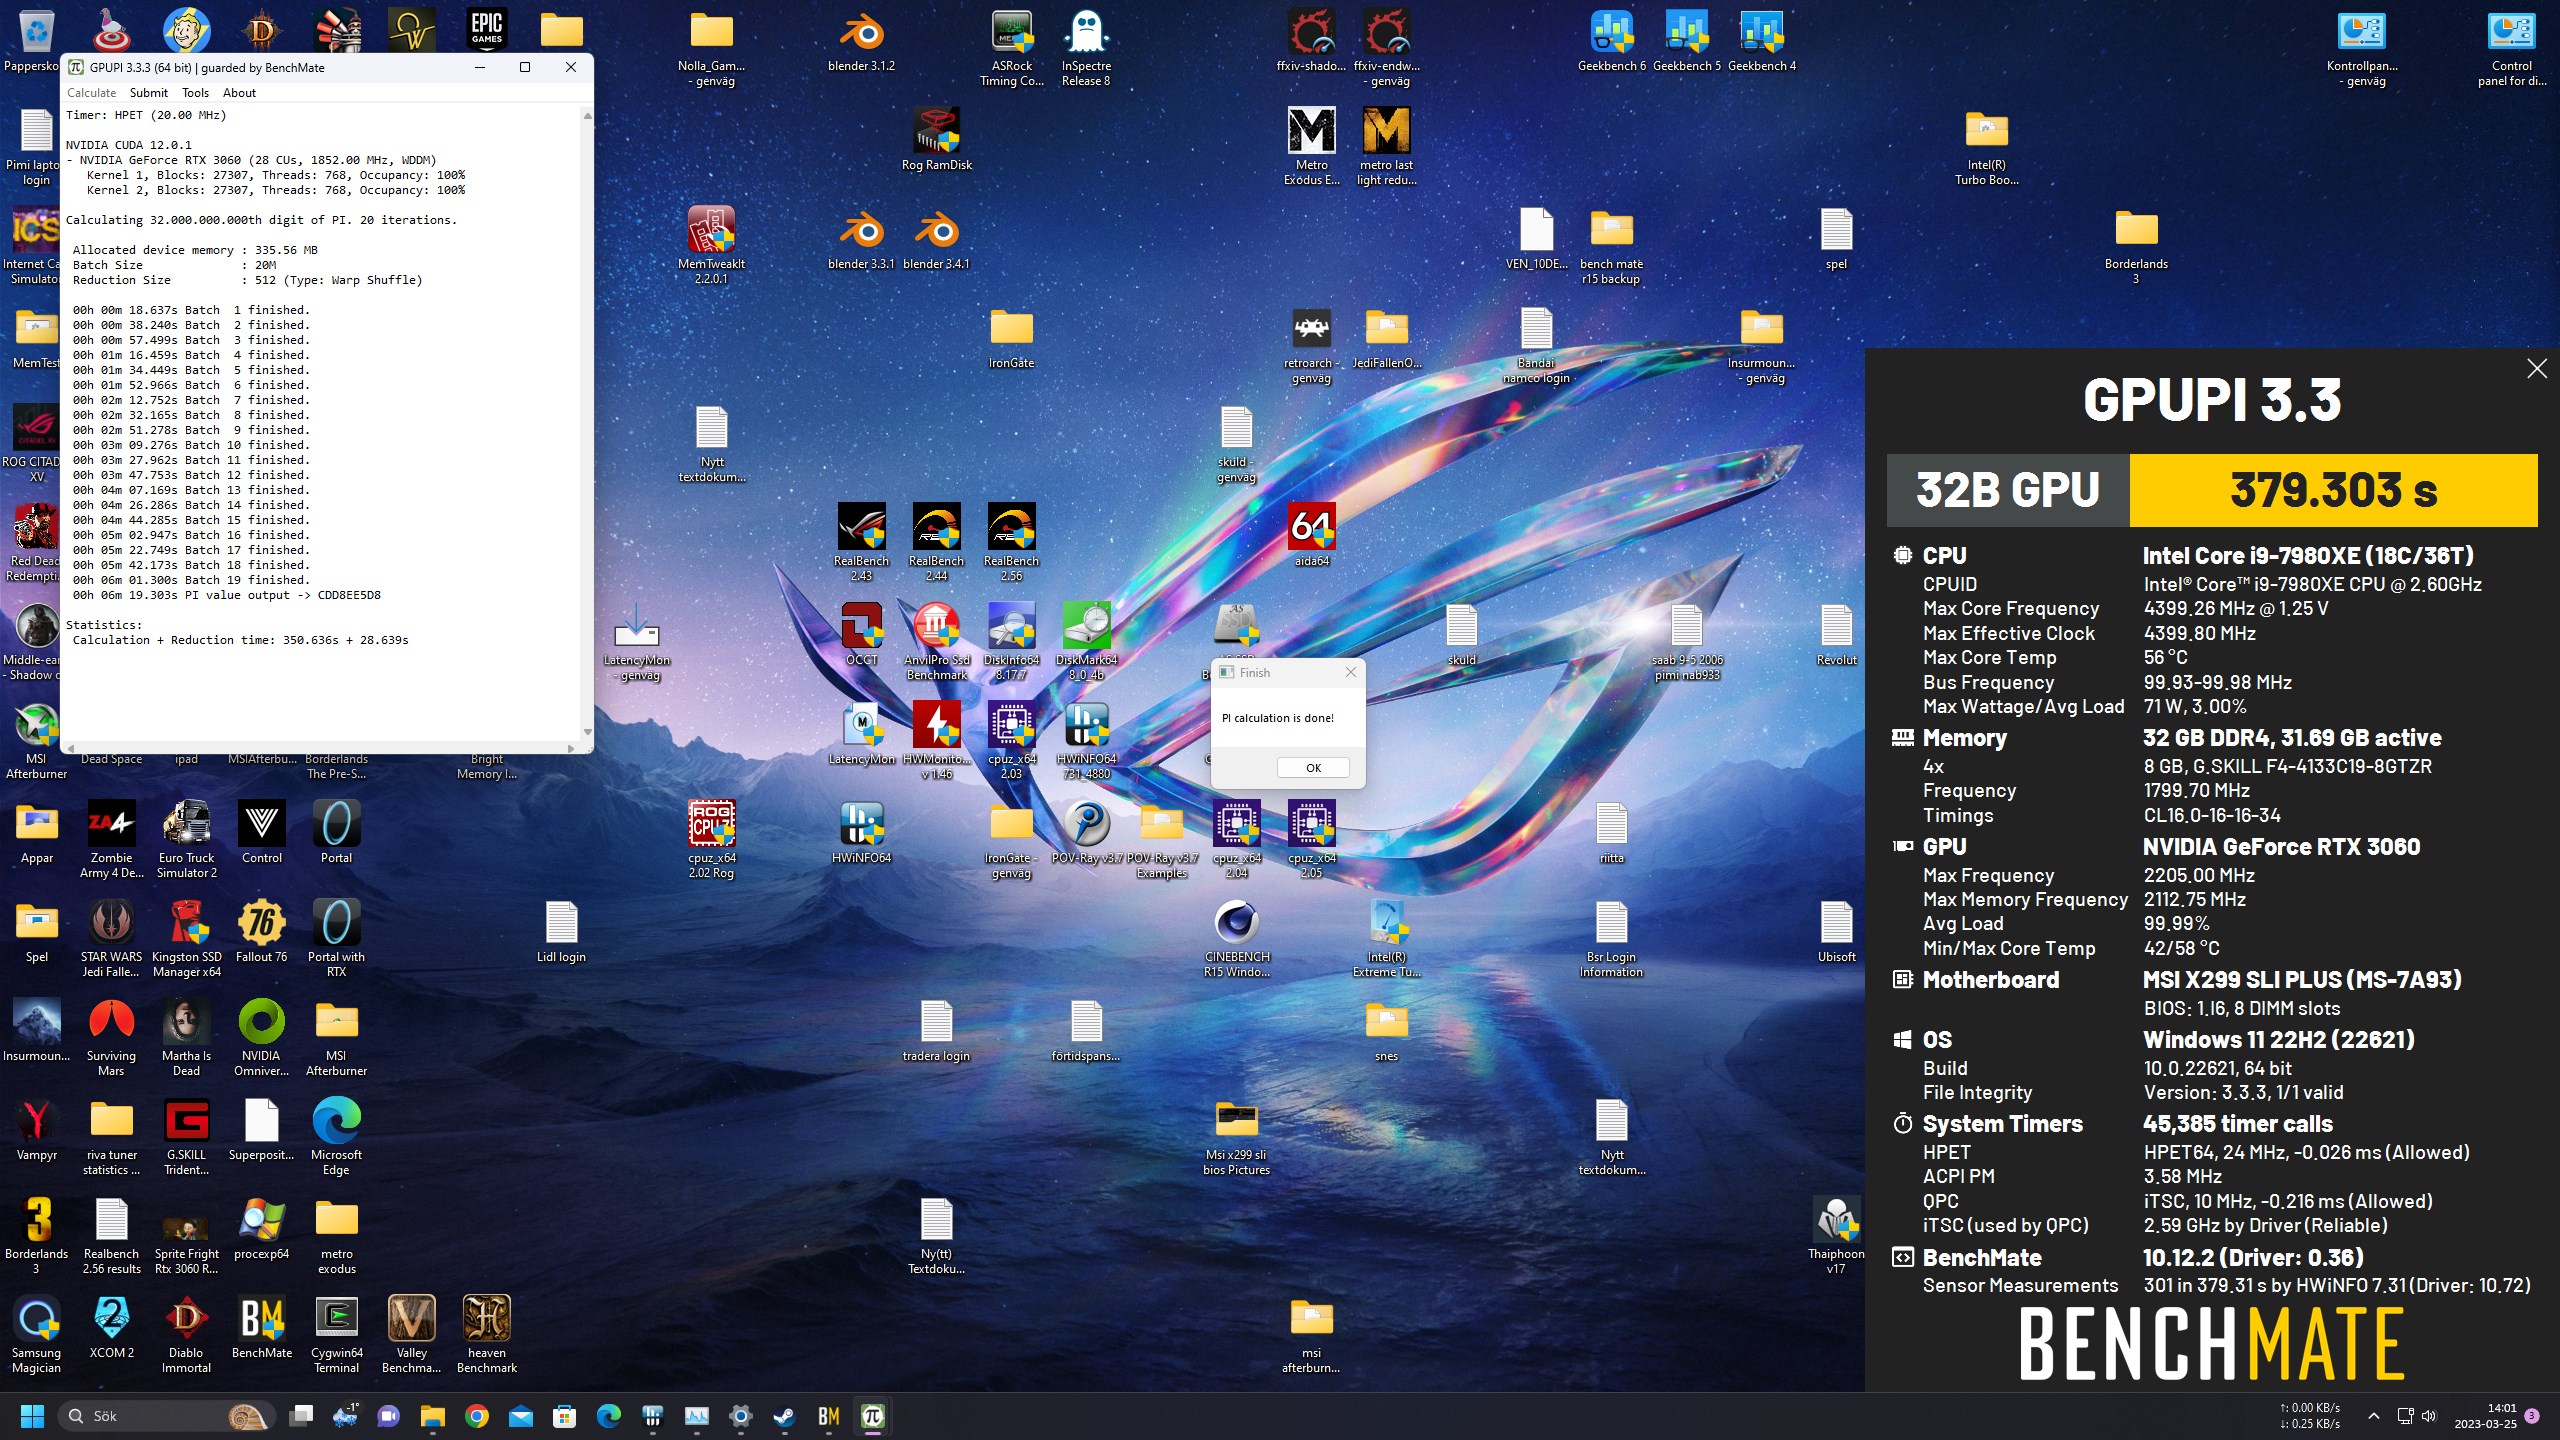2560x1440 pixels.
Task: Open CINEBENCH R15 desktop icon
Action: click(1236, 939)
